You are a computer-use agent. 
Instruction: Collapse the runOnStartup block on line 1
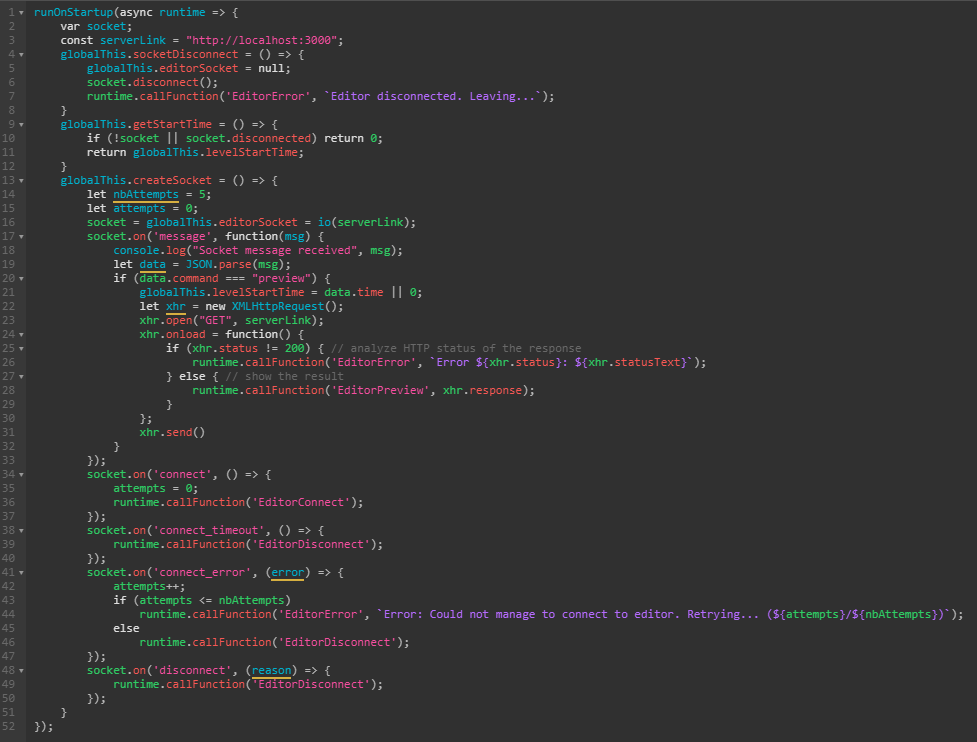pos(22,12)
